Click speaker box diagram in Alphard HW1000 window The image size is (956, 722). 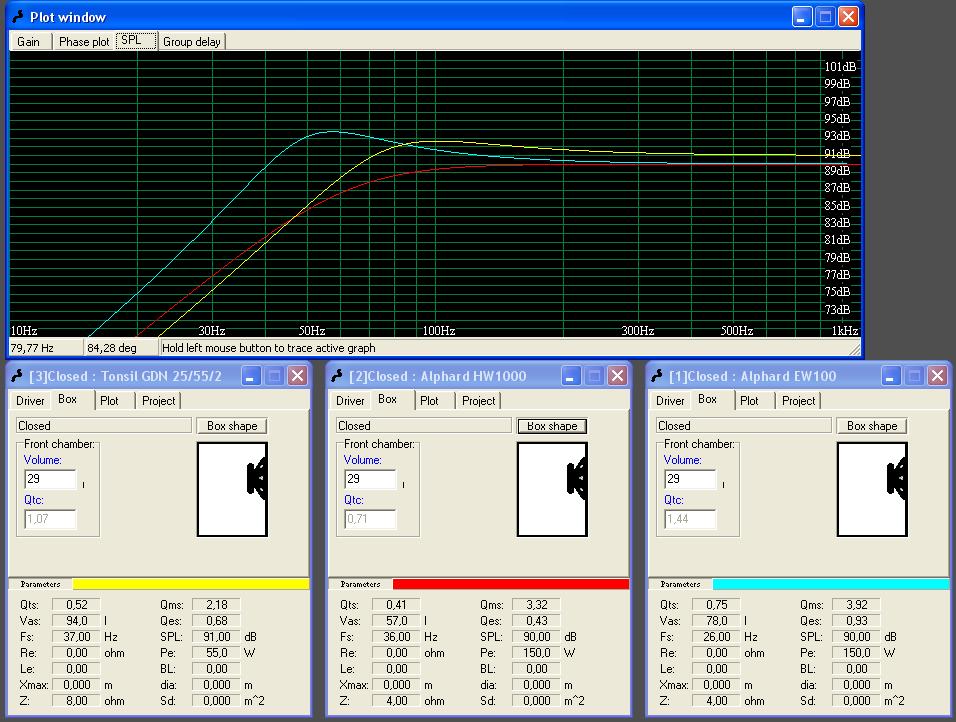point(552,489)
